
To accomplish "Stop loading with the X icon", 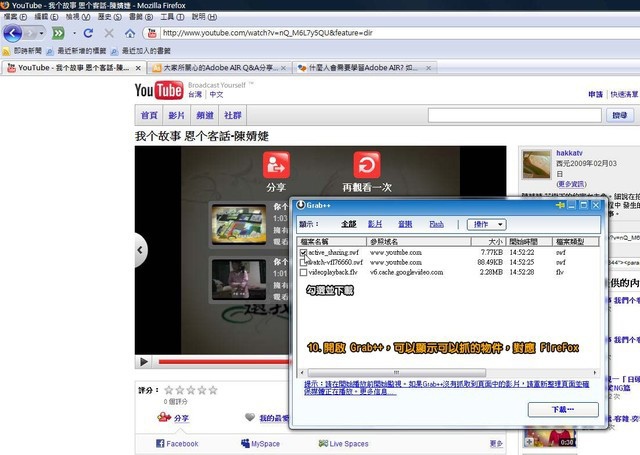I will tap(109, 33).
